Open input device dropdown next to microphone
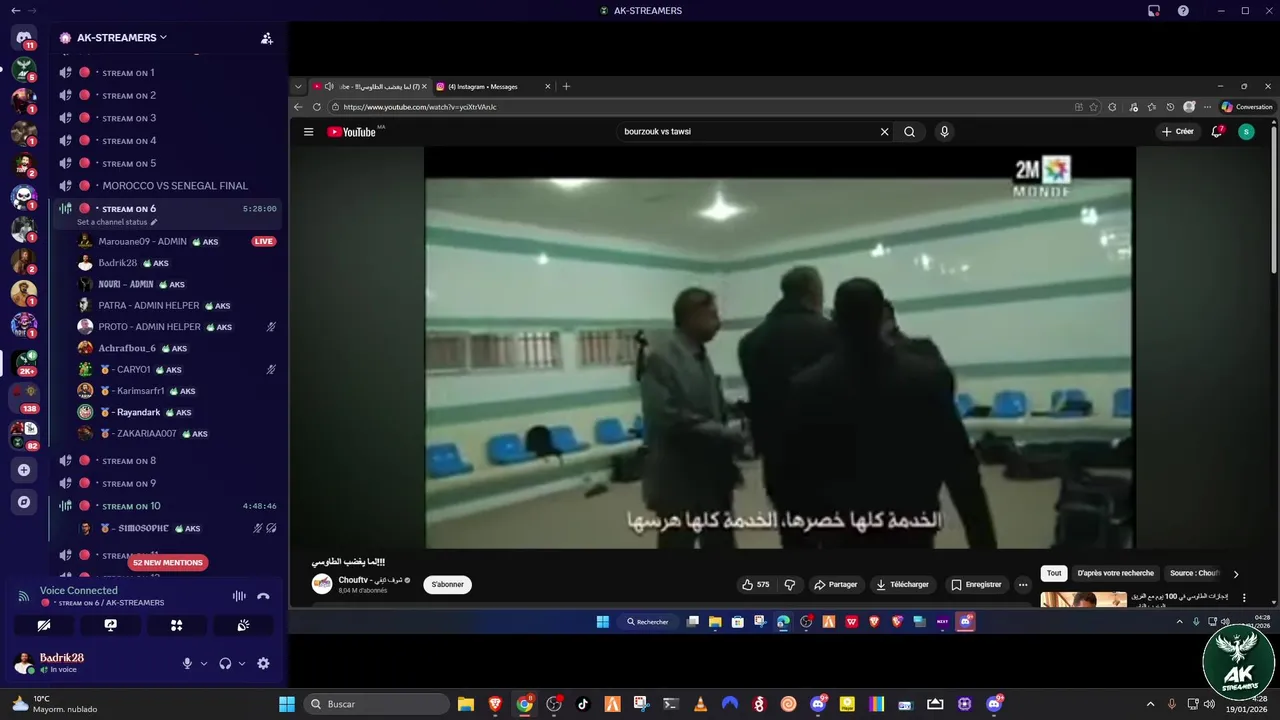The width and height of the screenshot is (1280, 720). click(204, 663)
